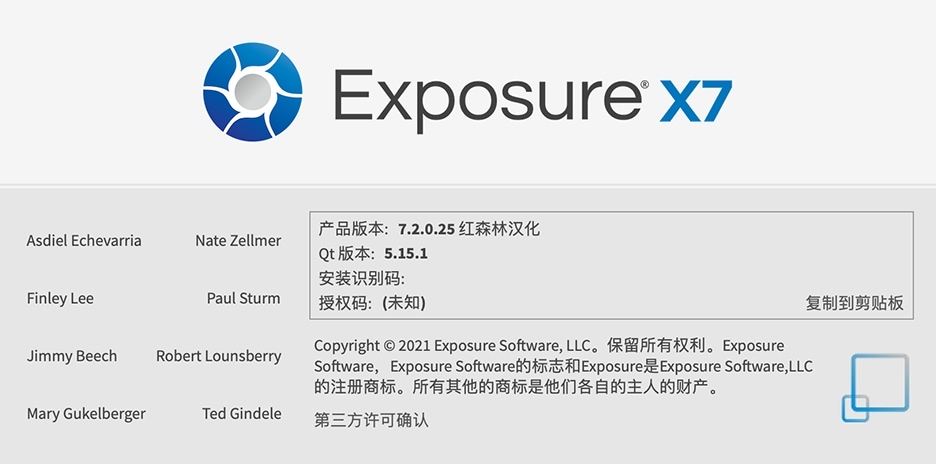Click the name Robert Lounsberry

click(218, 357)
